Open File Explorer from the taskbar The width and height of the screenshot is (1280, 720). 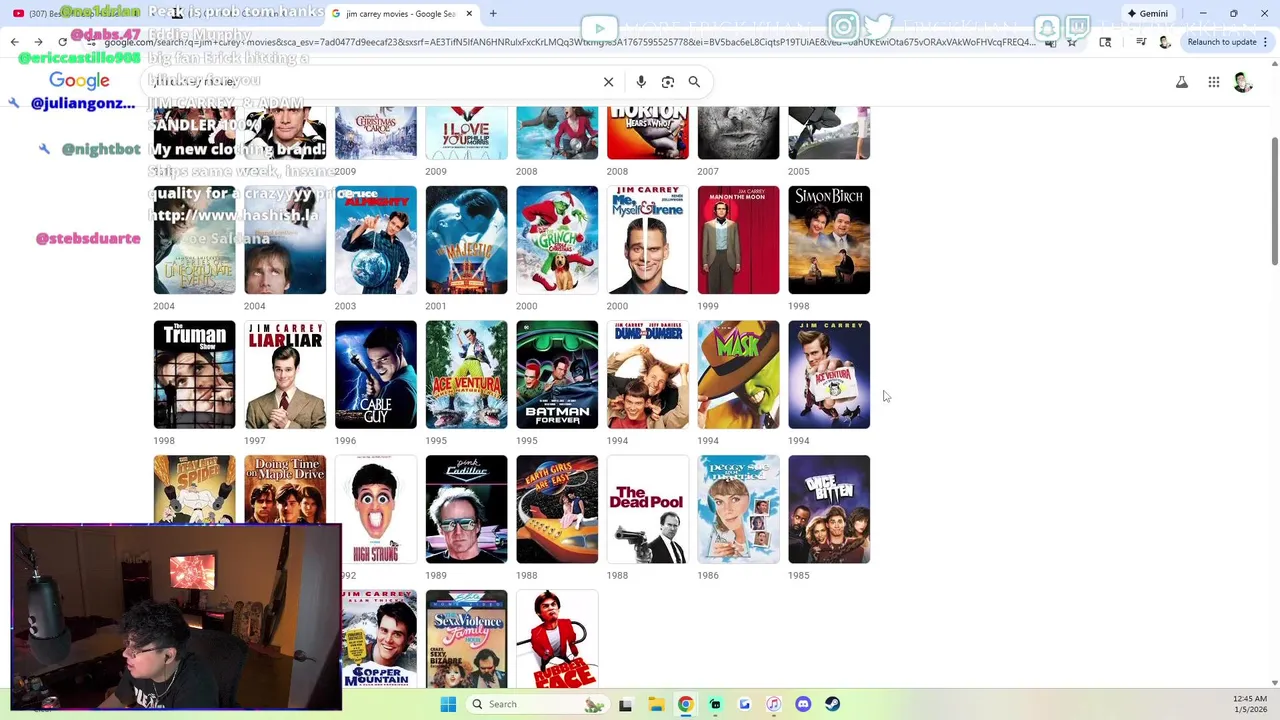point(656,704)
